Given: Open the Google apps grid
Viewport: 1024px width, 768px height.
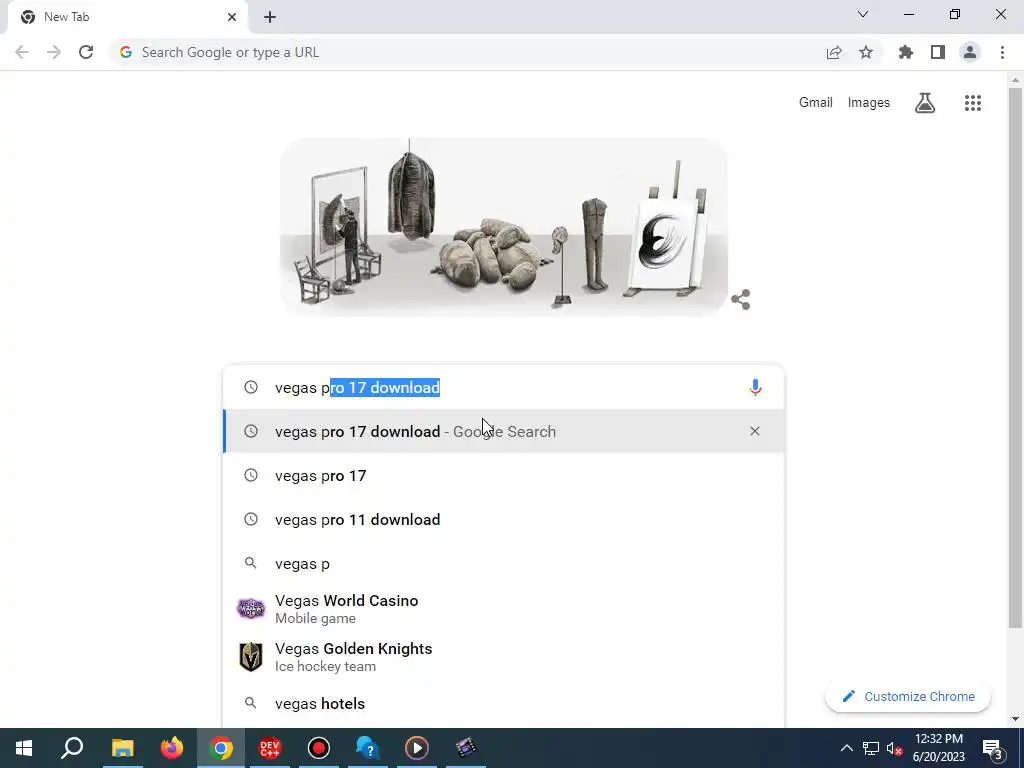Looking at the screenshot, I should click(973, 103).
